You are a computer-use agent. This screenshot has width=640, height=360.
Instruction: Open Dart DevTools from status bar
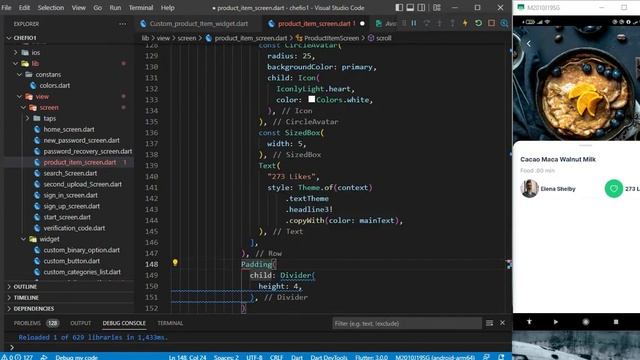329,357
